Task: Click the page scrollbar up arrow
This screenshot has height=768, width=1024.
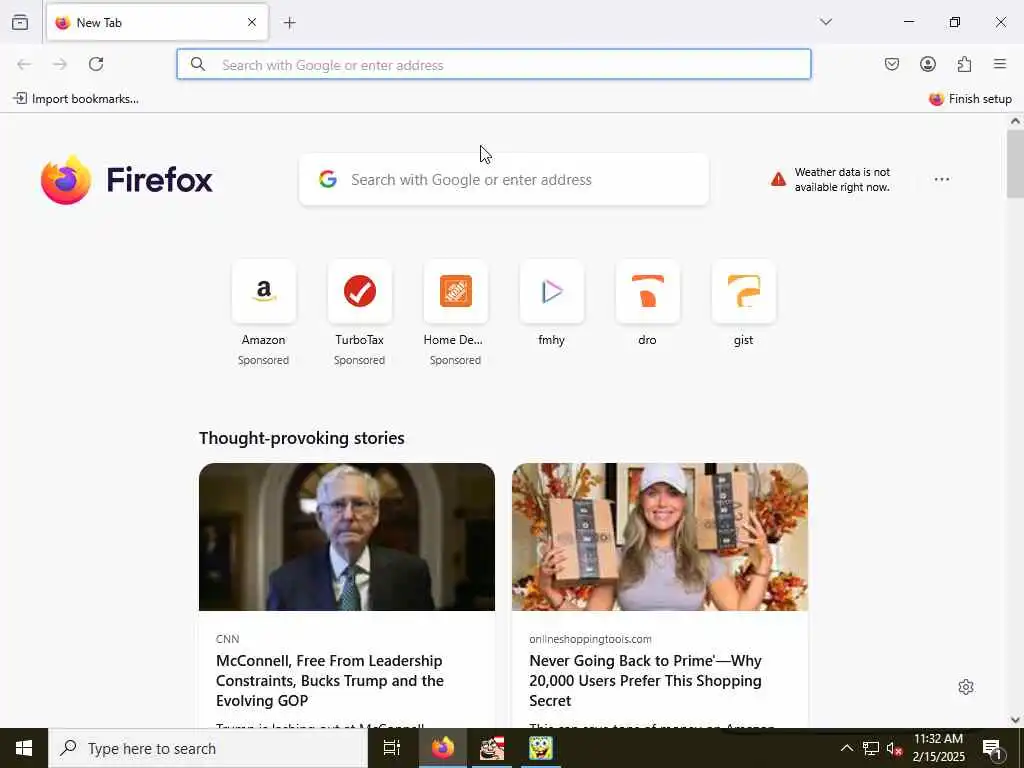Action: point(1015,121)
